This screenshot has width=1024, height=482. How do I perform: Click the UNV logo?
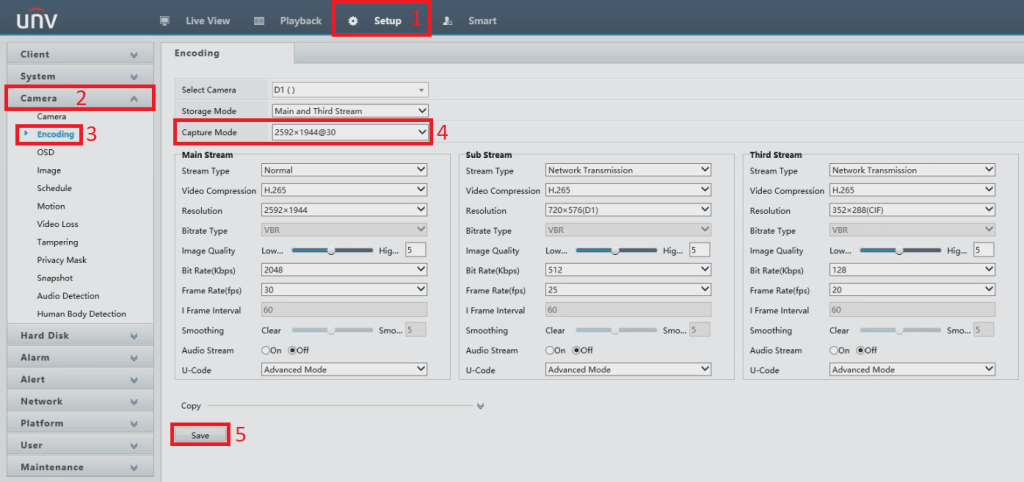click(37, 20)
